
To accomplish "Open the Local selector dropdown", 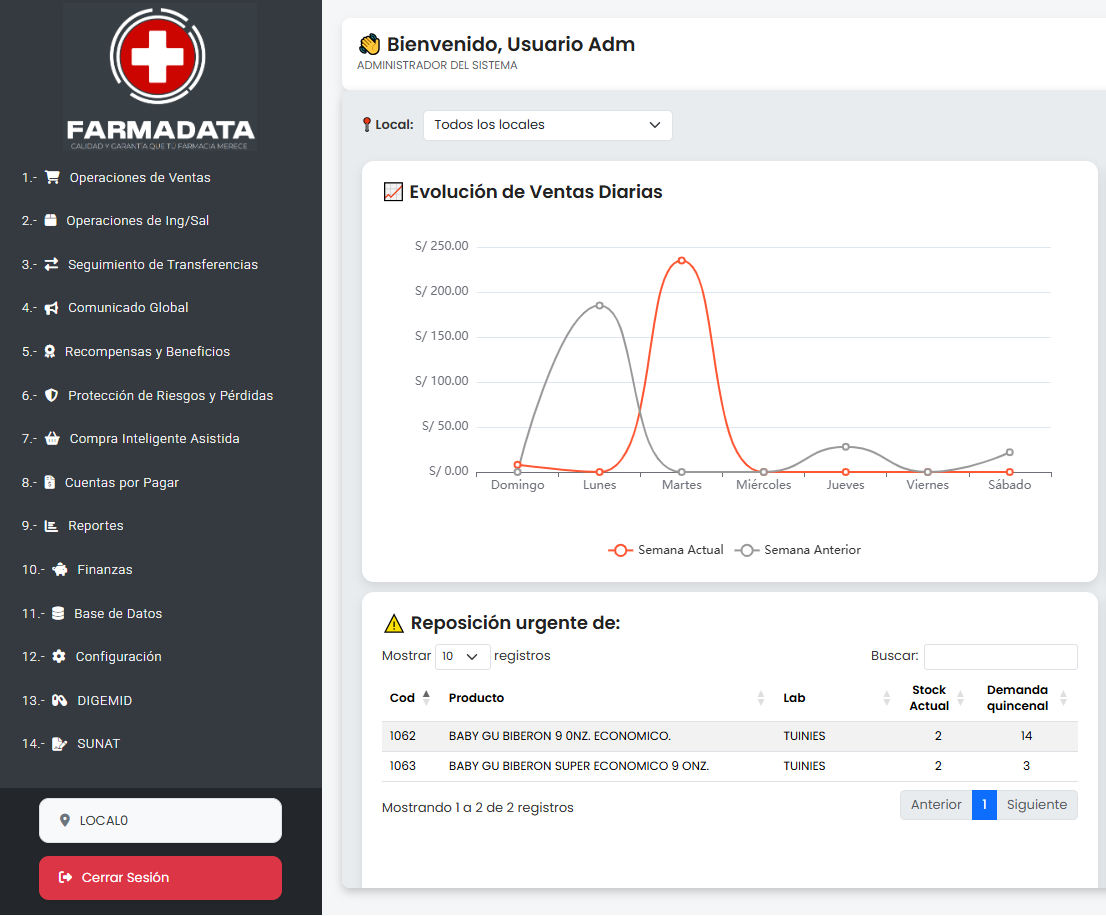I will pyautogui.click(x=548, y=125).
